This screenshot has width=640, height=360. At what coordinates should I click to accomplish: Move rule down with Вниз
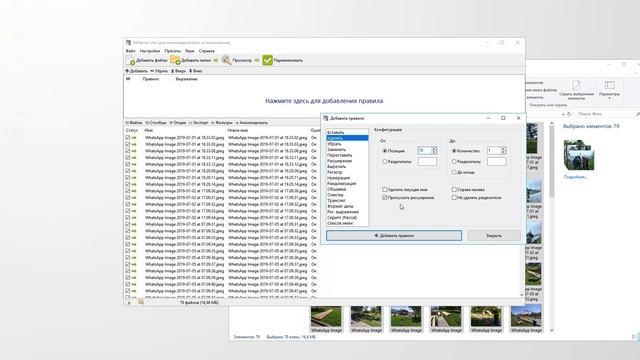196,71
